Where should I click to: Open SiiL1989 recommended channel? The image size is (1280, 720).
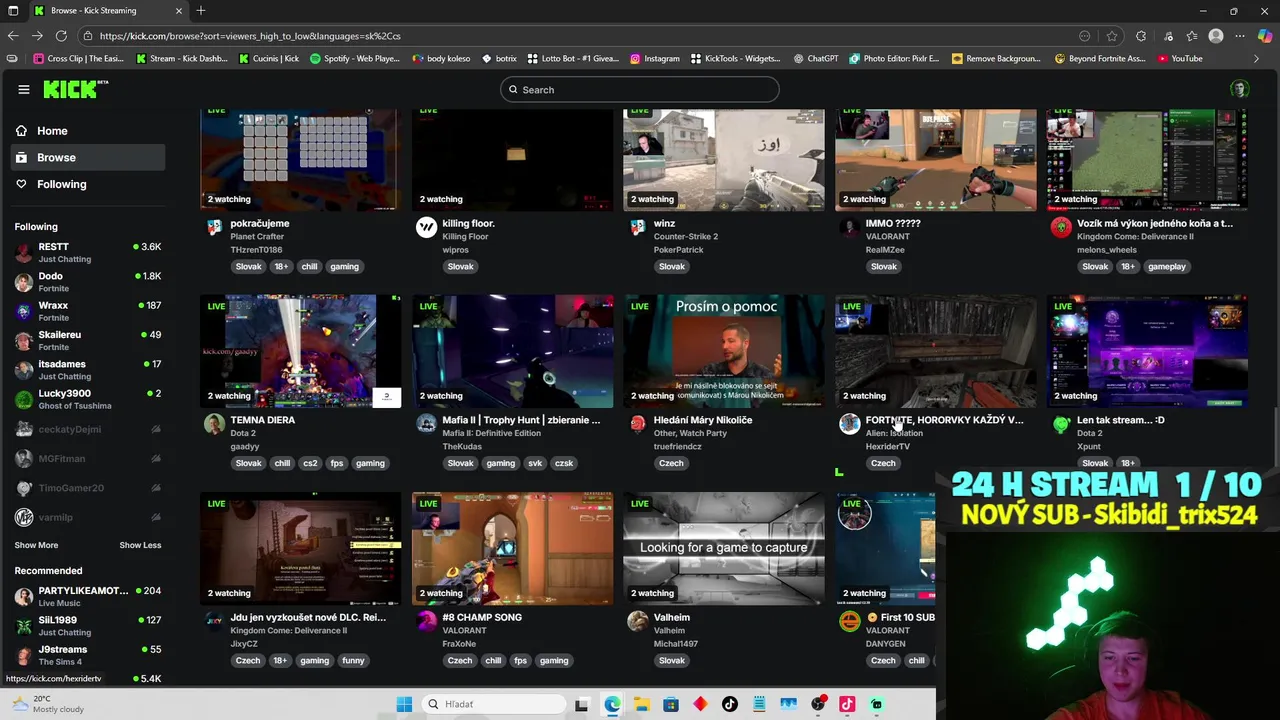[88, 626]
